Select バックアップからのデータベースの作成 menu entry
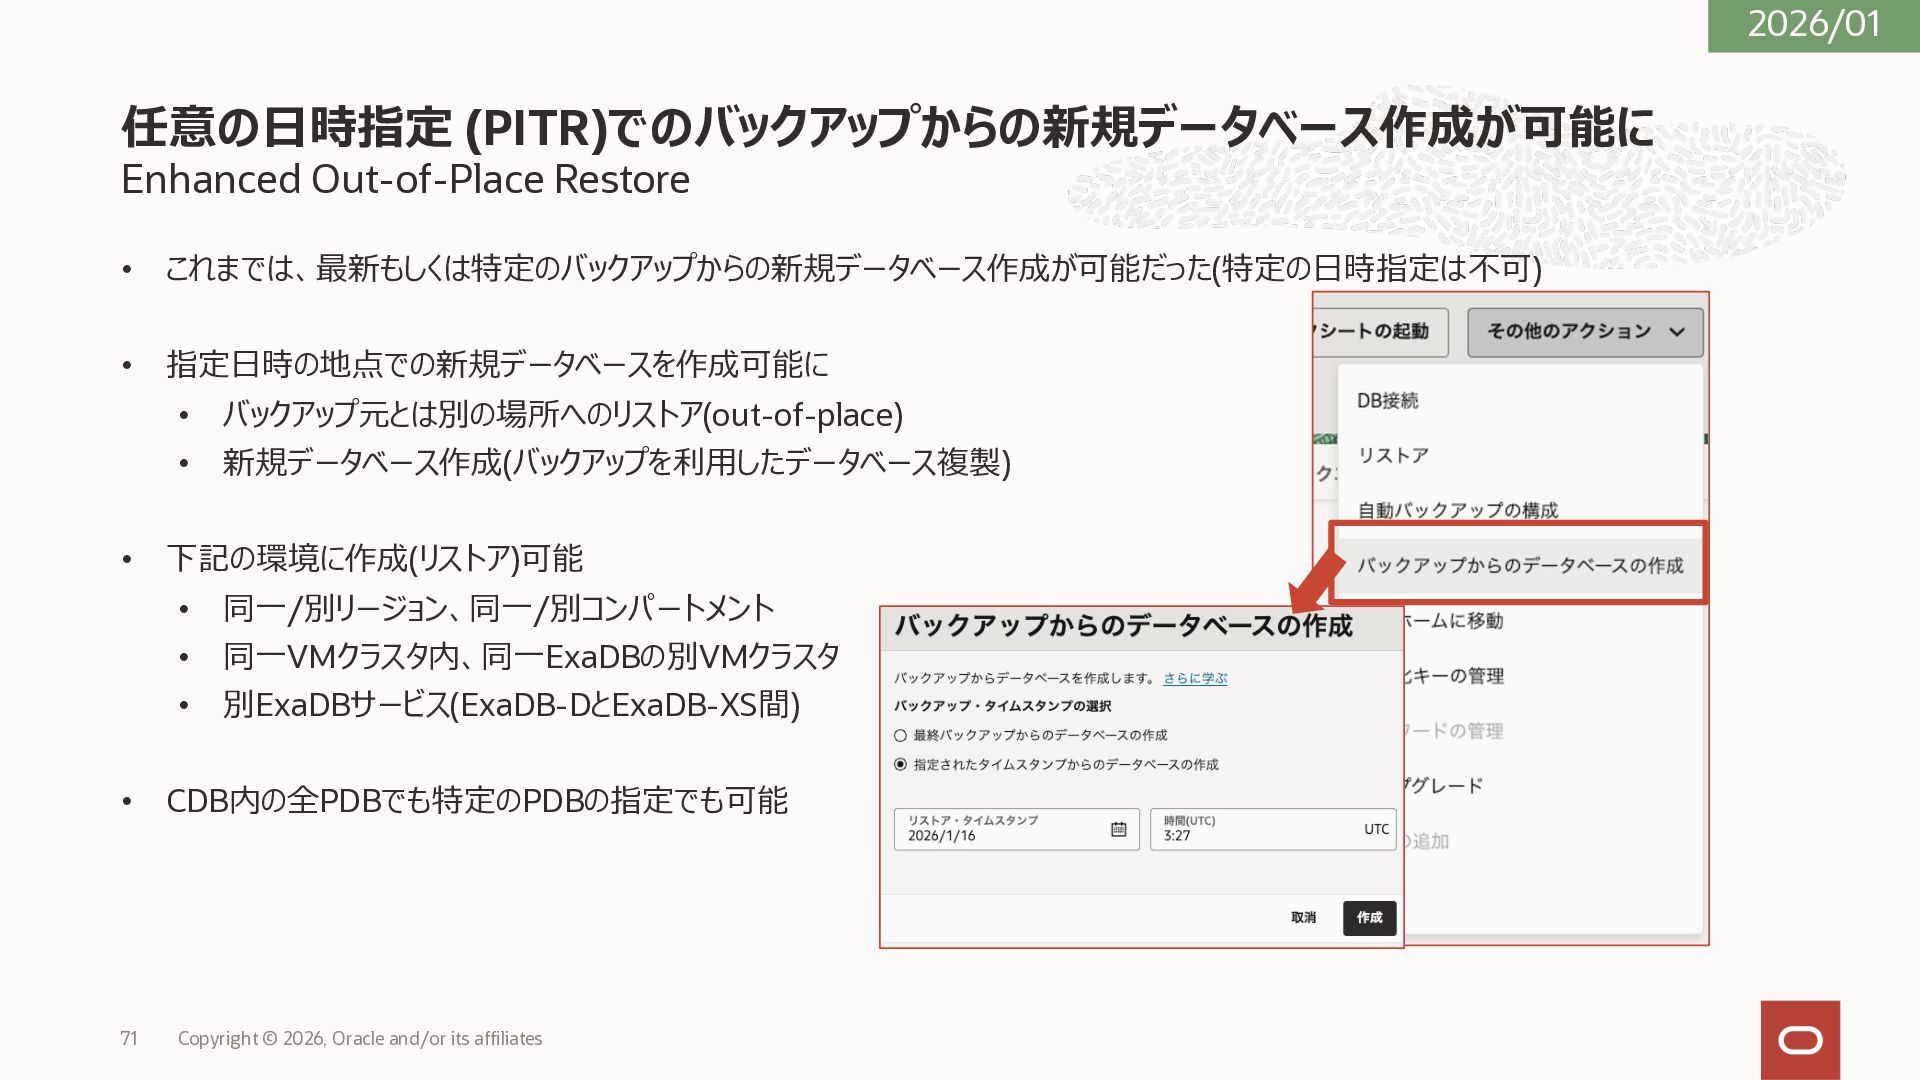The image size is (1920, 1080). 1519,566
